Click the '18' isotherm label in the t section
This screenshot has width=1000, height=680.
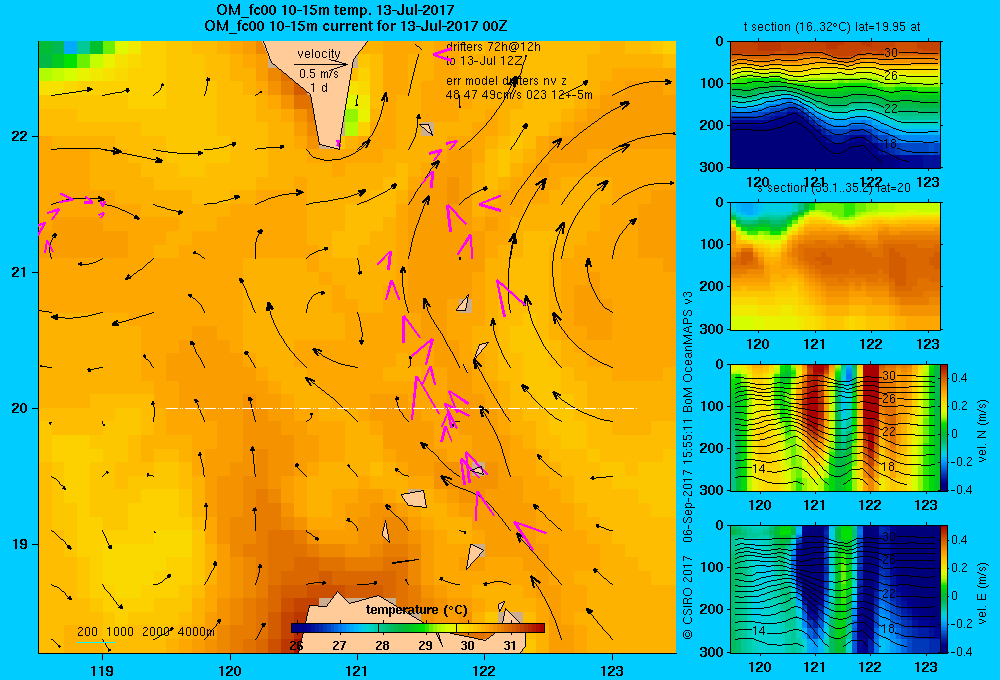pyautogui.click(x=890, y=144)
